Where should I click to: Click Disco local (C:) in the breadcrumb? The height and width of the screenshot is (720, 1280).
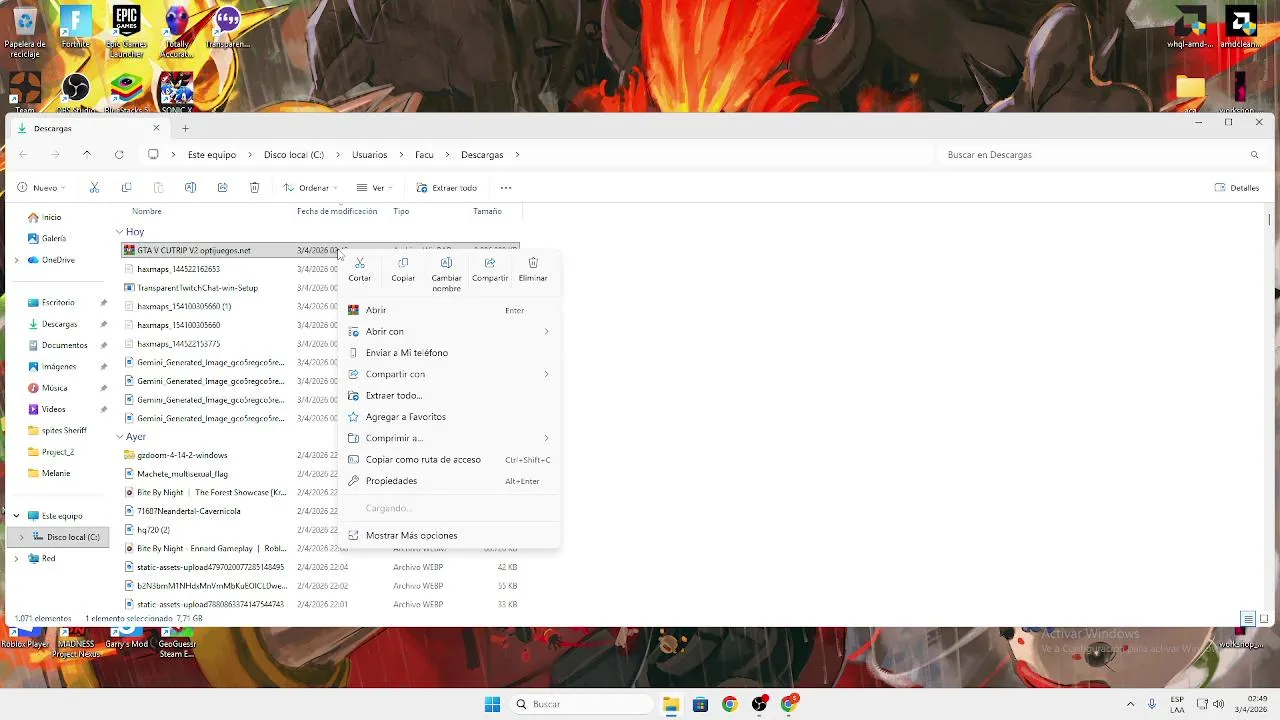(294, 155)
